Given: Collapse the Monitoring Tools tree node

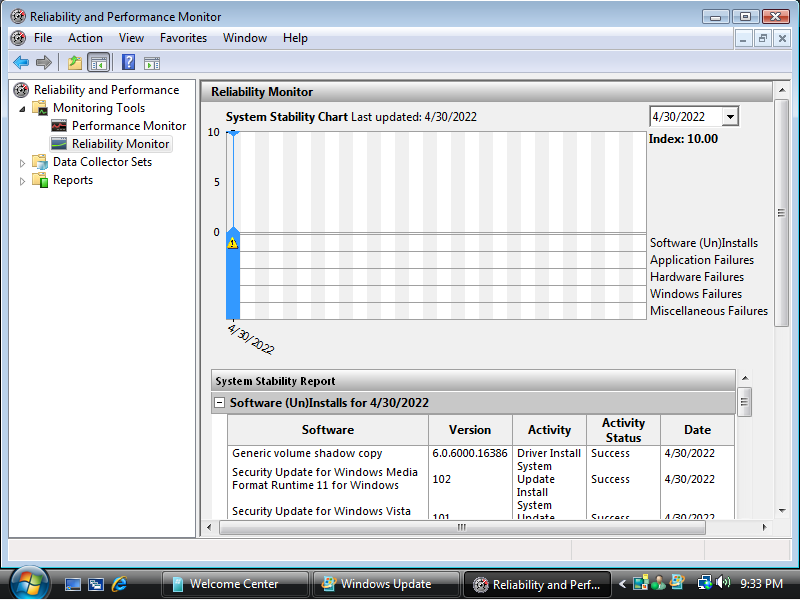Looking at the screenshot, I should click(23, 108).
